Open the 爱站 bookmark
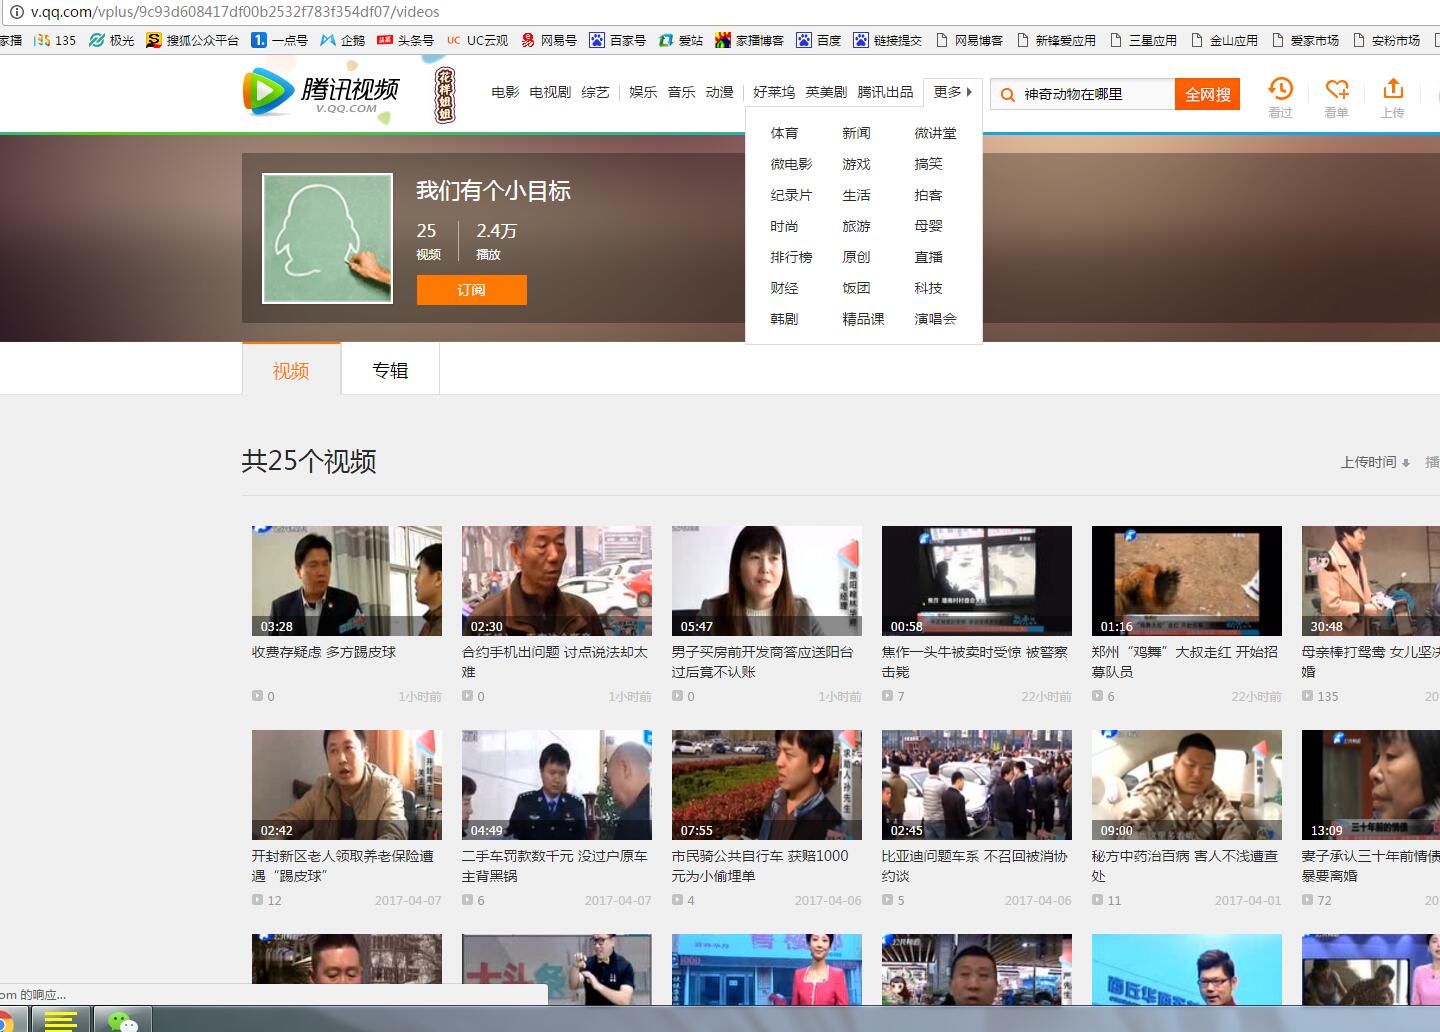 pyautogui.click(x=681, y=40)
